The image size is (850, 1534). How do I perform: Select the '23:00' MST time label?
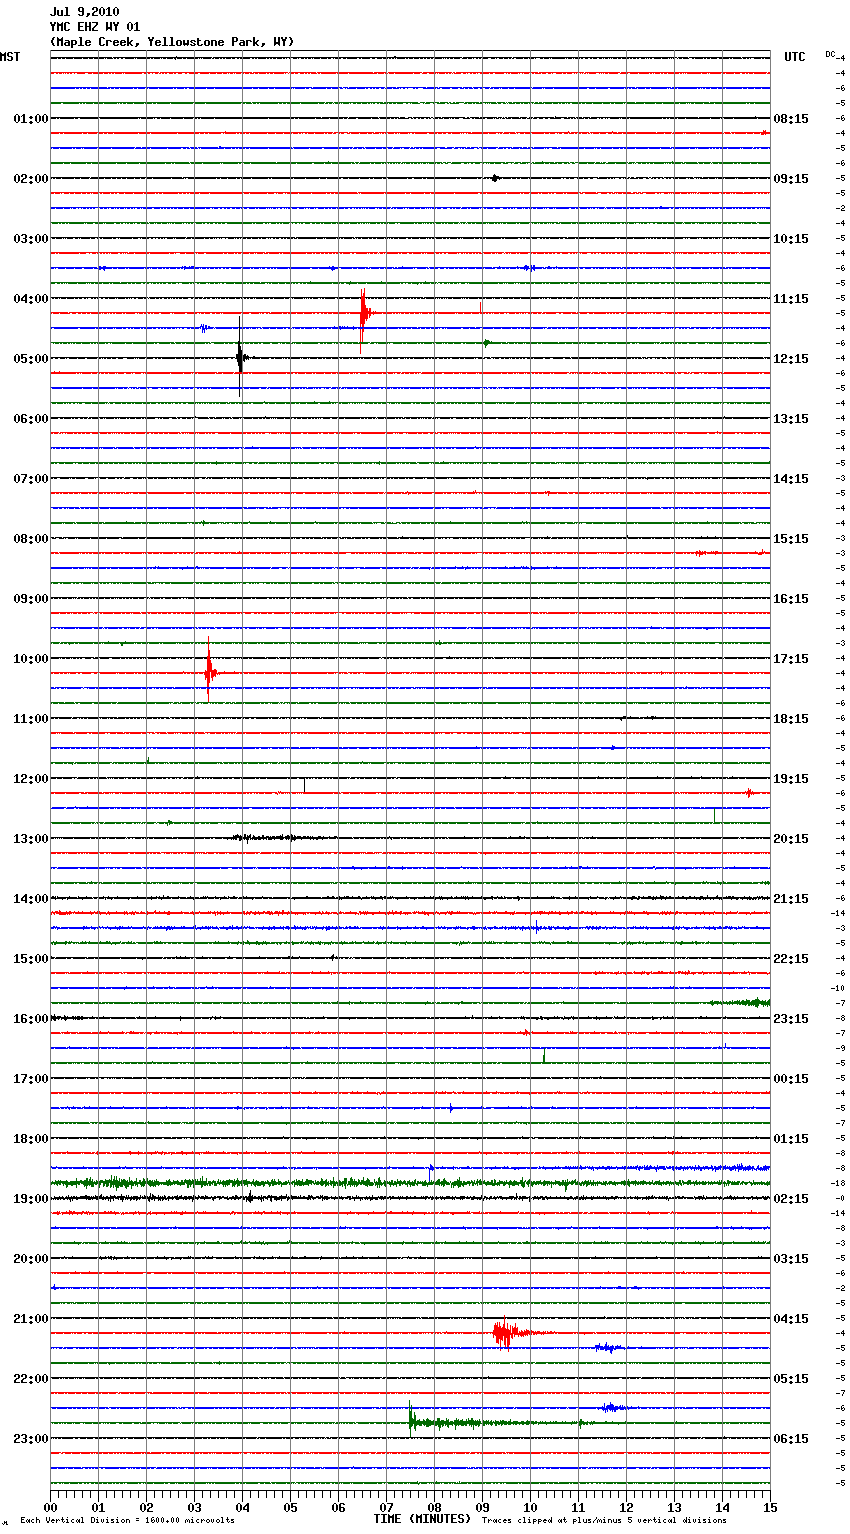[31, 1439]
